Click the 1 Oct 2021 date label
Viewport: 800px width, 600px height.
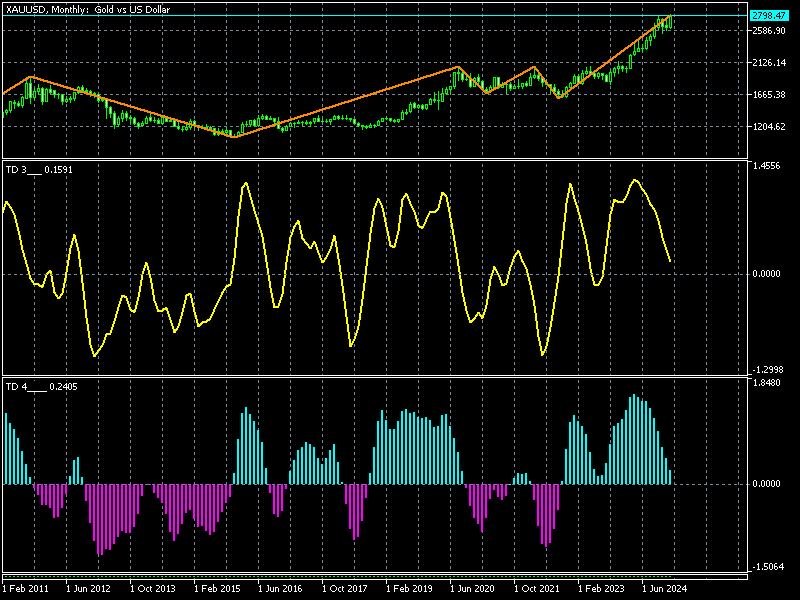pyautogui.click(x=537, y=589)
